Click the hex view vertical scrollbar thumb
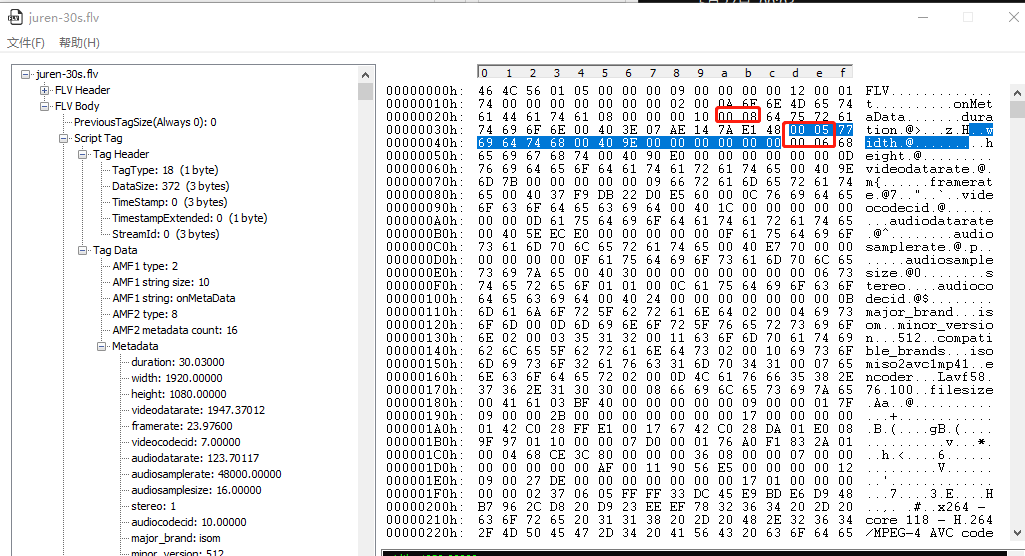 [x=1017, y=109]
